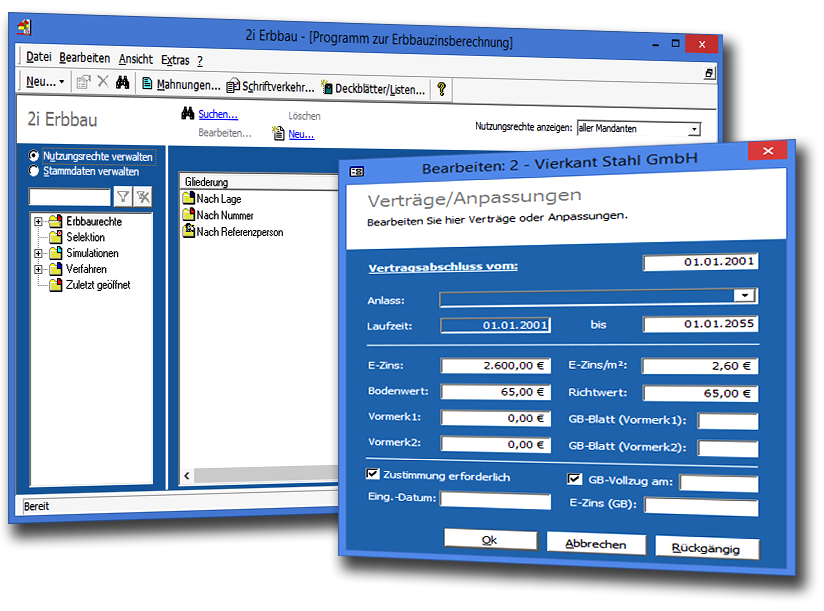Clear filter with crossed funnel icon

click(x=143, y=197)
